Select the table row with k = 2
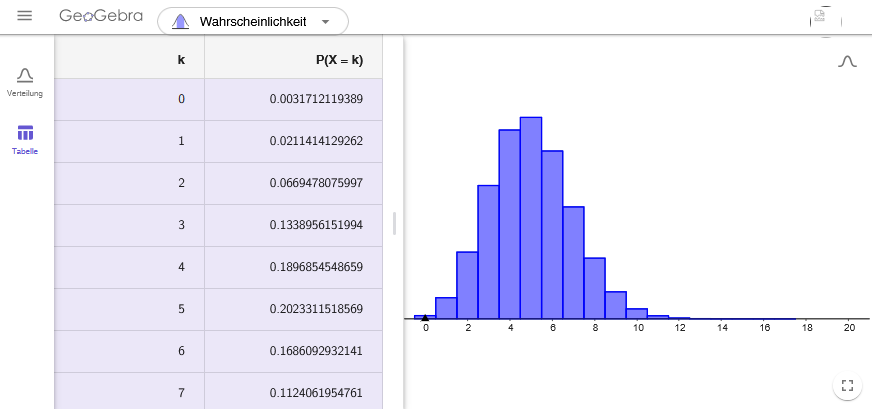The height and width of the screenshot is (409, 872). (219, 183)
